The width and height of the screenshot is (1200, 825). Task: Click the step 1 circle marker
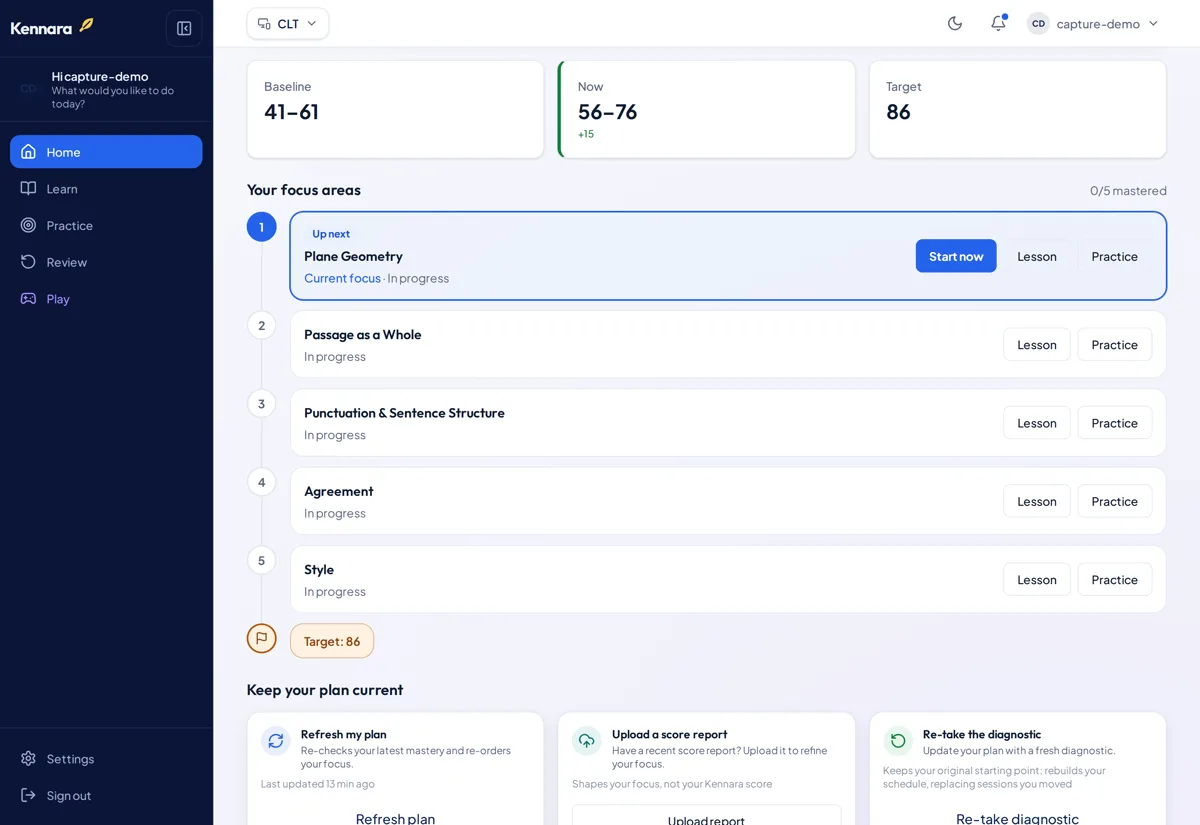pyautogui.click(x=262, y=227)
